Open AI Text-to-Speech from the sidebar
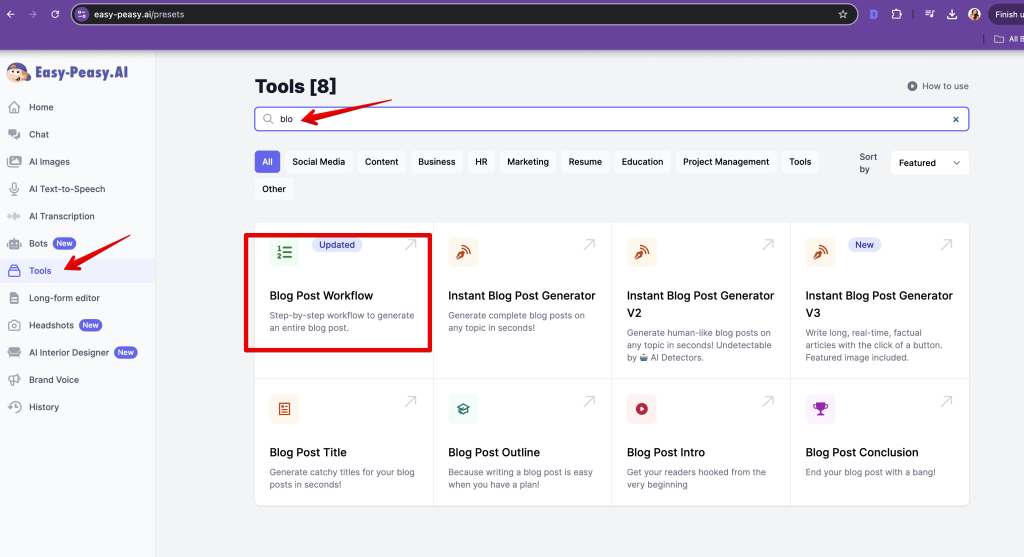Screen dimensions: 1024x557 tap(66, 189)
